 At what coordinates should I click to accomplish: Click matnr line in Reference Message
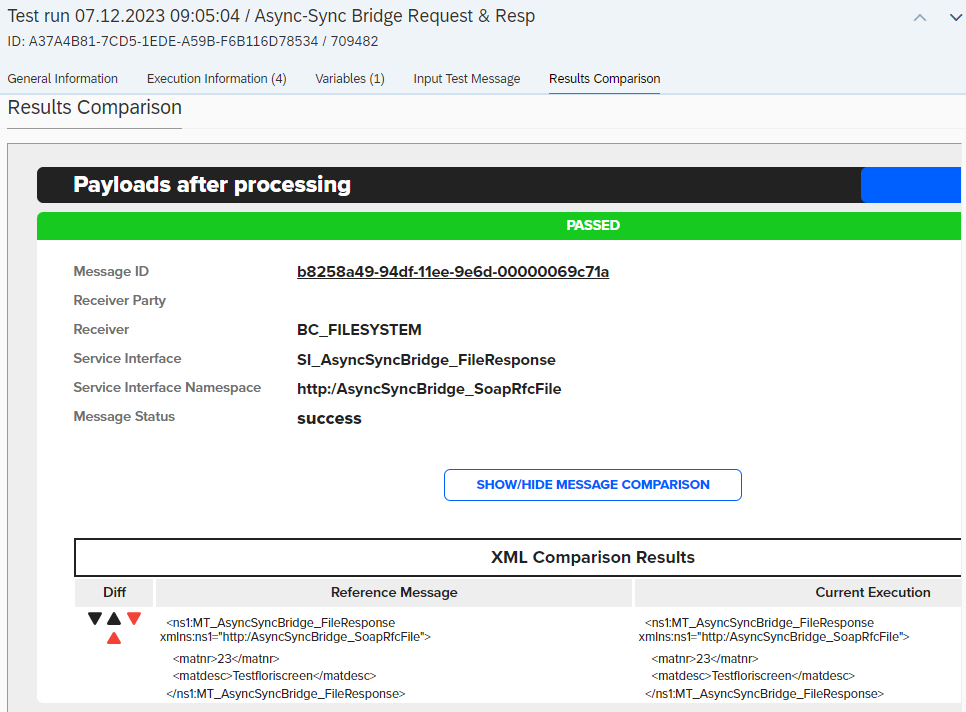click(x=226, y=659)
